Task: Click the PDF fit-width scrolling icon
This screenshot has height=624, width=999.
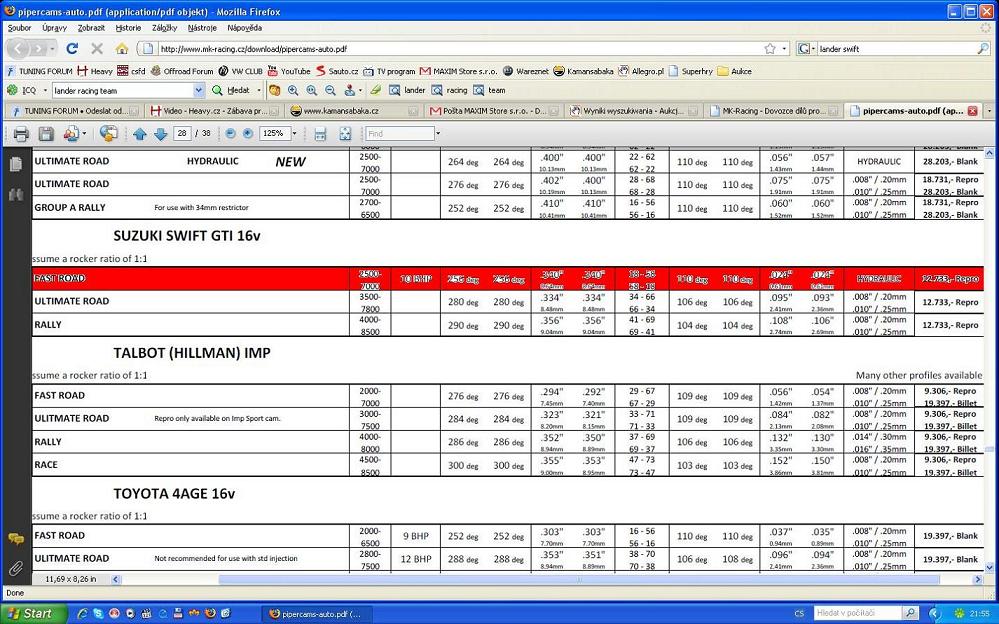Action: click(x=320, y=134)
